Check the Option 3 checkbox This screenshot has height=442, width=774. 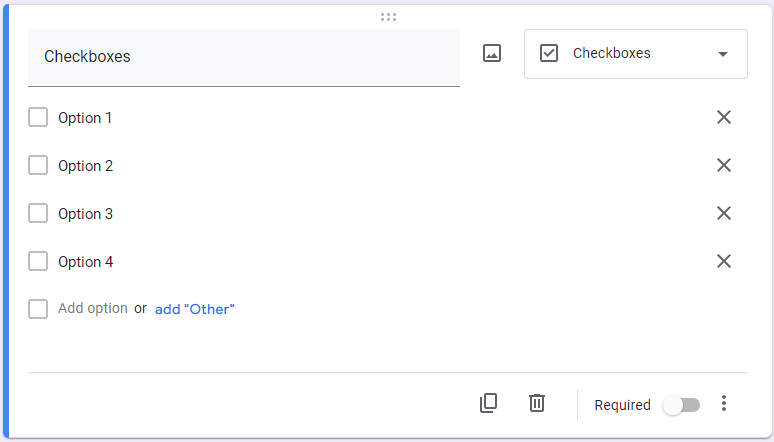38,213
